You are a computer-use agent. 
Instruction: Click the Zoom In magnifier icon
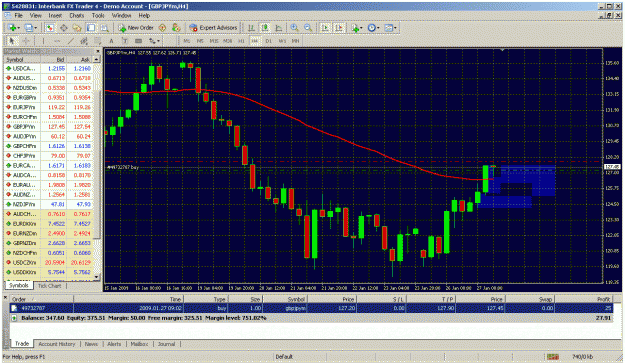coord(294,28)
